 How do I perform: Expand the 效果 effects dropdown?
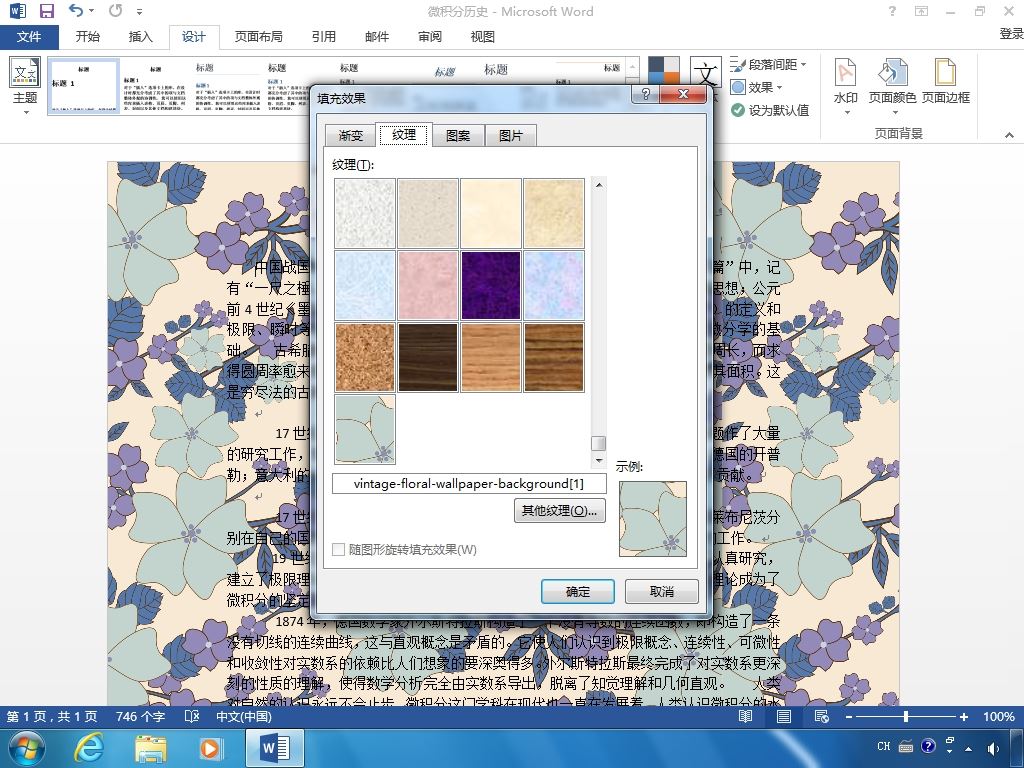point(780,88)
